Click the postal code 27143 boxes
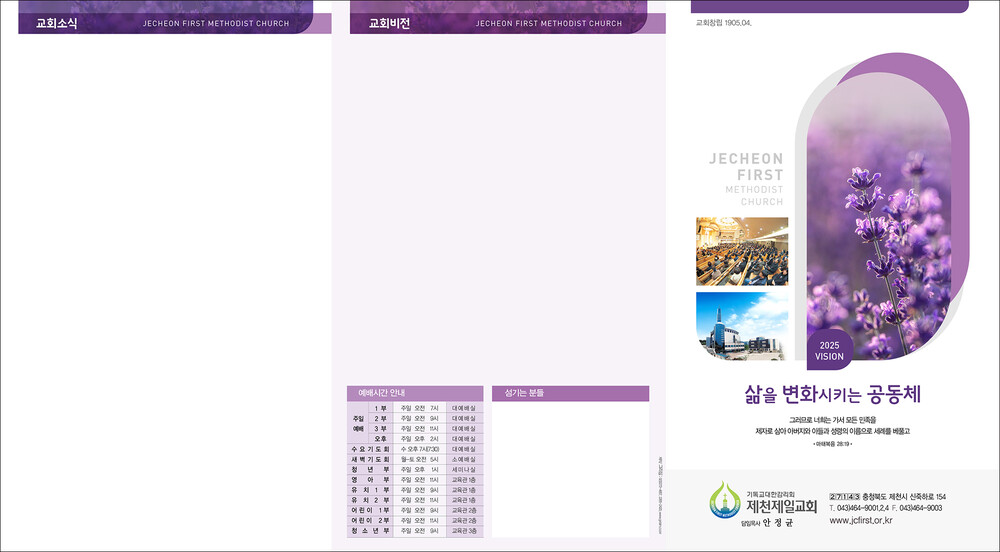 click(844, 496)
